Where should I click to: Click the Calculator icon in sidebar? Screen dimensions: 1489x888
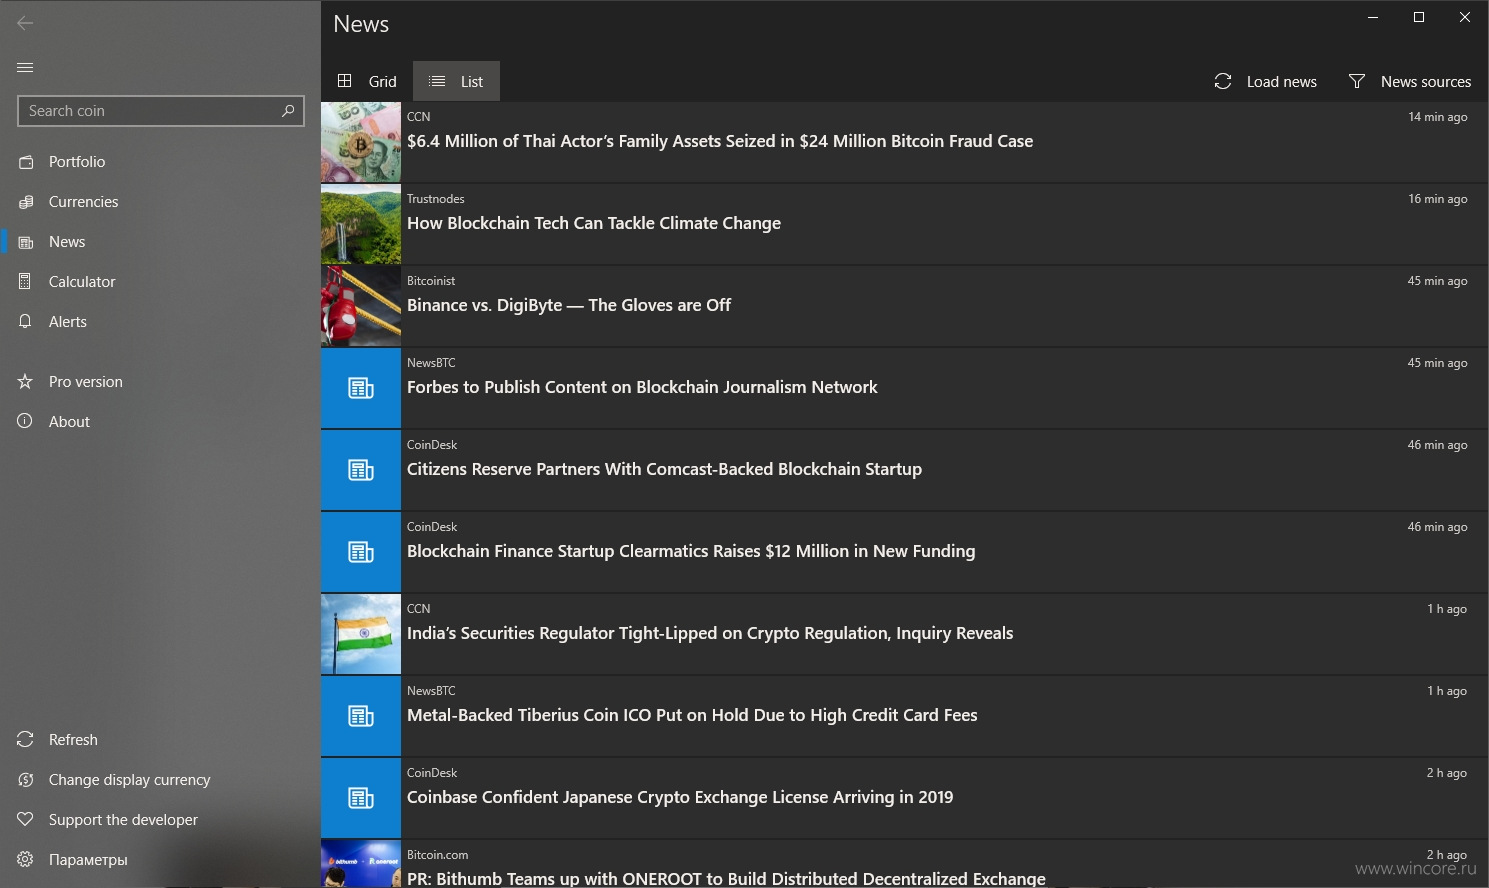click(26, 282)
